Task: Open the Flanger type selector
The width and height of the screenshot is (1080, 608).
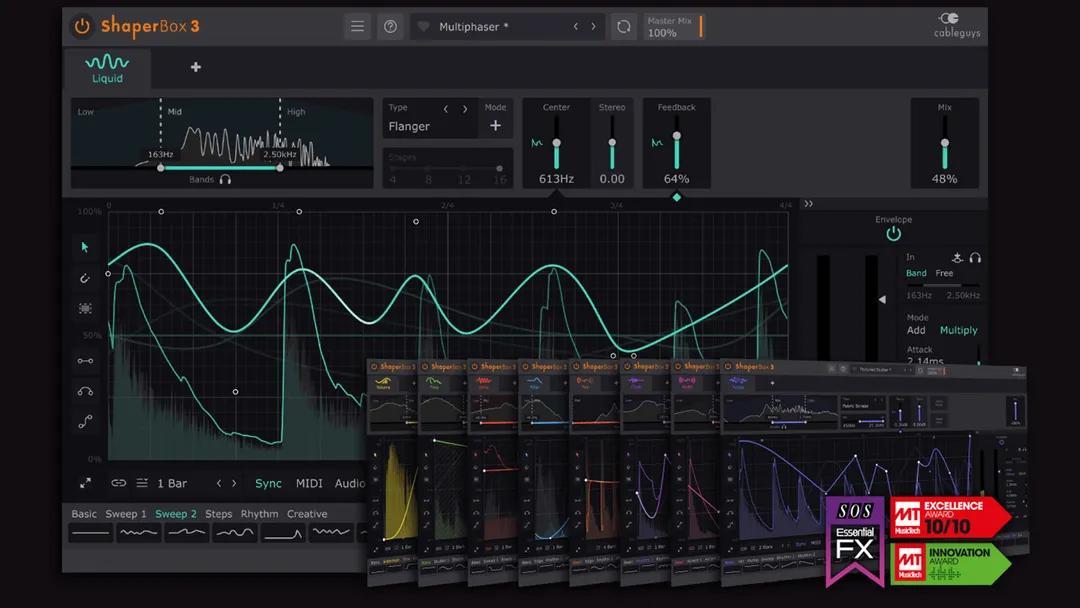Action: (x=409, y=127)
